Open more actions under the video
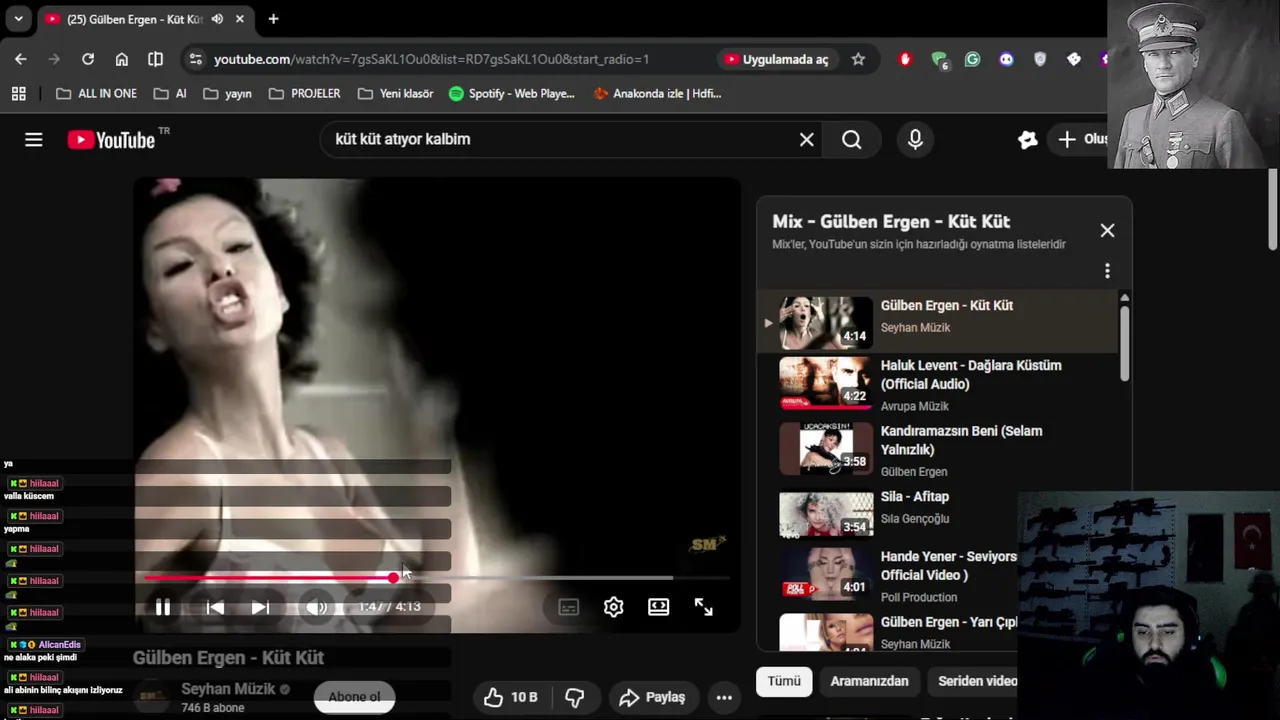The height and width of the screenshot is (720, 1280). pos(724,697)
